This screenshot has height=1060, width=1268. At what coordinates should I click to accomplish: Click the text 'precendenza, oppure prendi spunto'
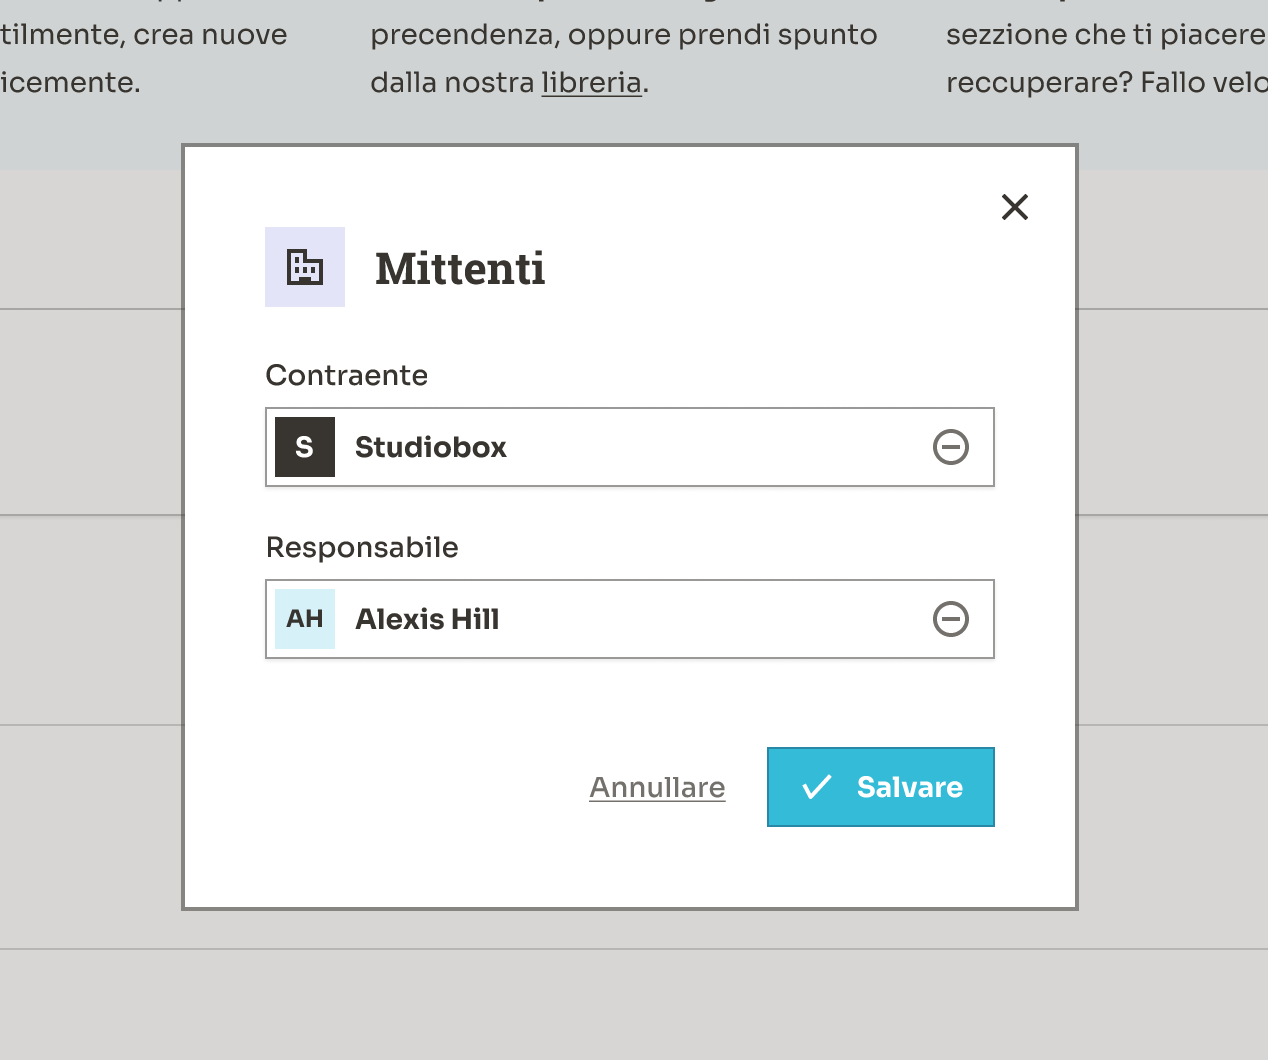click(x=623, y=35)
